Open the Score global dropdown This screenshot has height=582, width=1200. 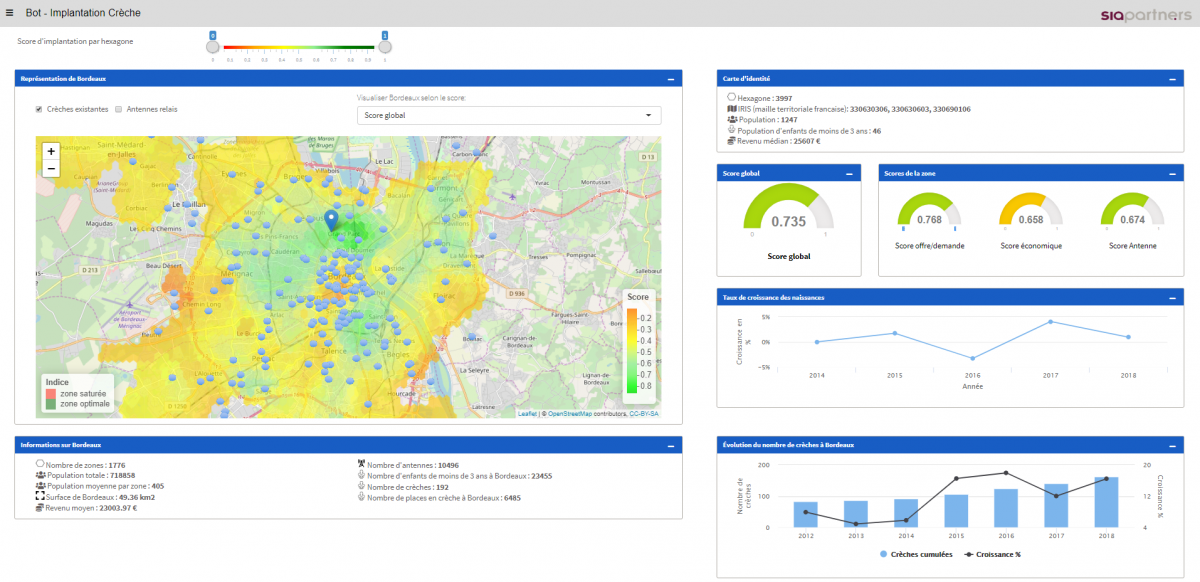(x=508, y=115)
